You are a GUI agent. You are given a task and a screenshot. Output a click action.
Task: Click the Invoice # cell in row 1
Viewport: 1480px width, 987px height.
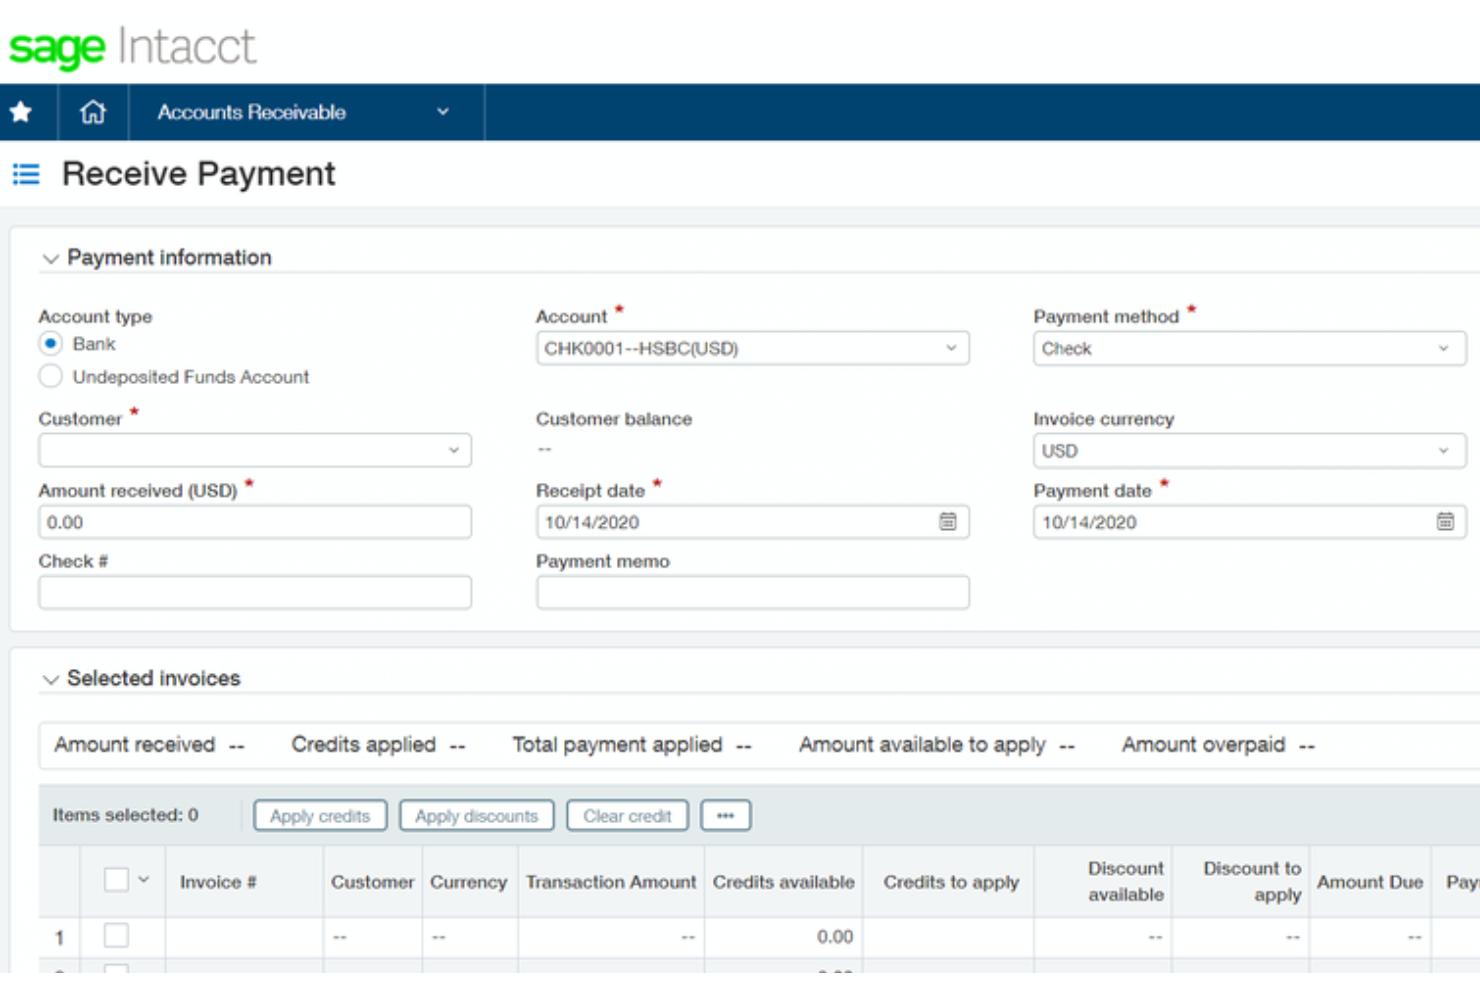244,937
